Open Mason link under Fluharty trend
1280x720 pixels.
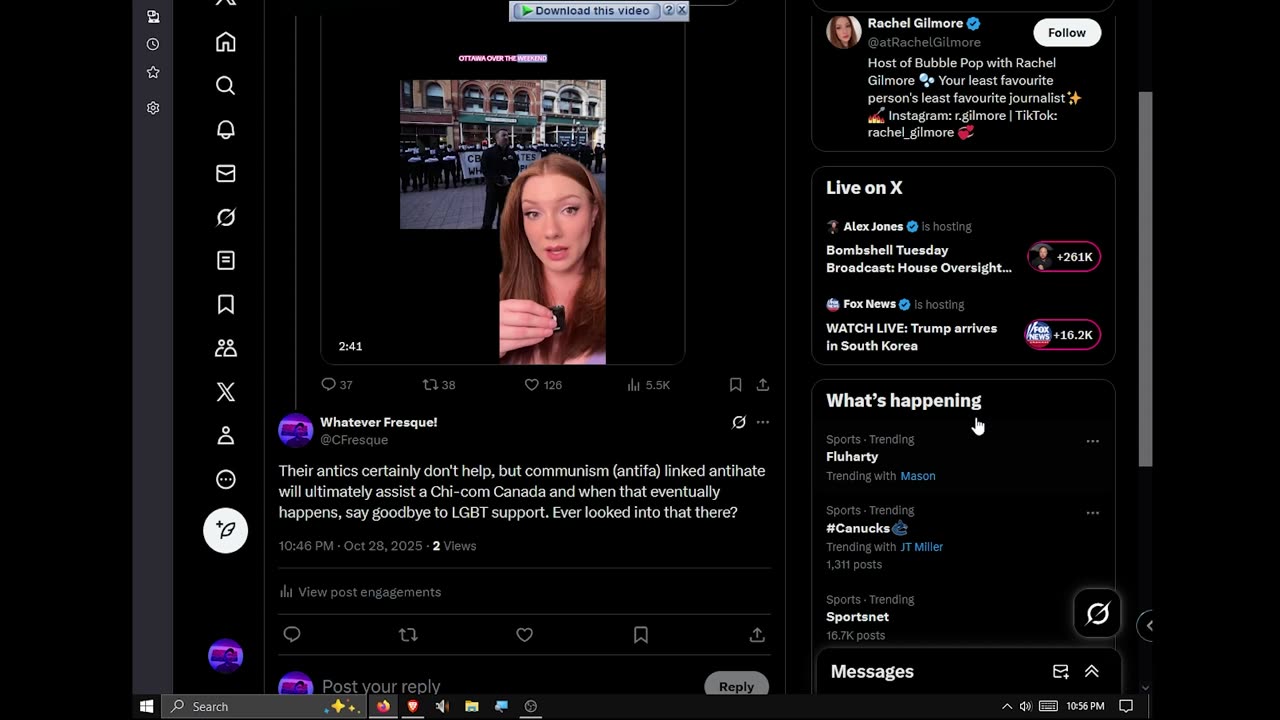(917, 476)
